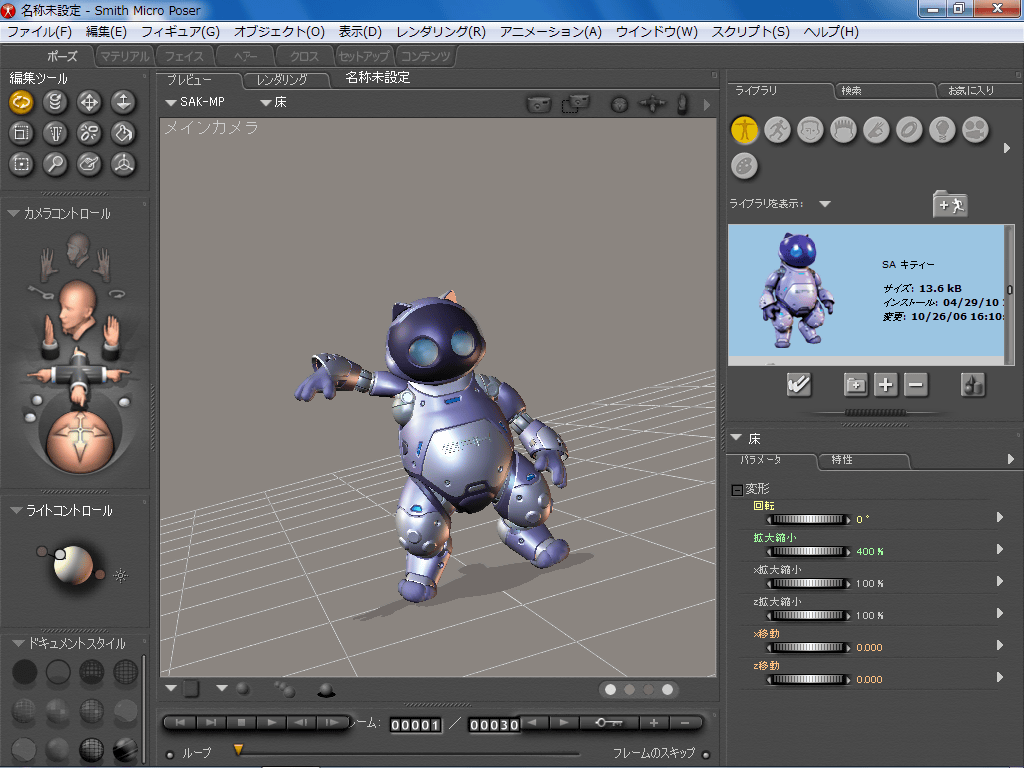Click the plus add keyframe button in animation bar
The height and width of the screenshot is (768, 1024).
pyautogui.click(x=654, y=723)
